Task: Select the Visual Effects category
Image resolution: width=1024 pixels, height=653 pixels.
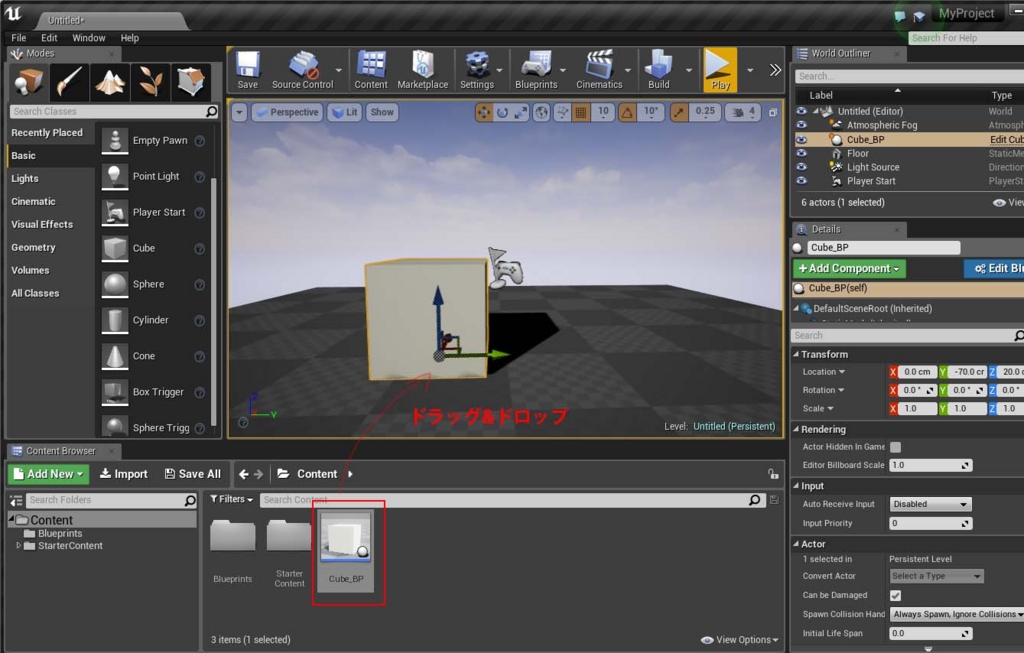Action: 42,225
